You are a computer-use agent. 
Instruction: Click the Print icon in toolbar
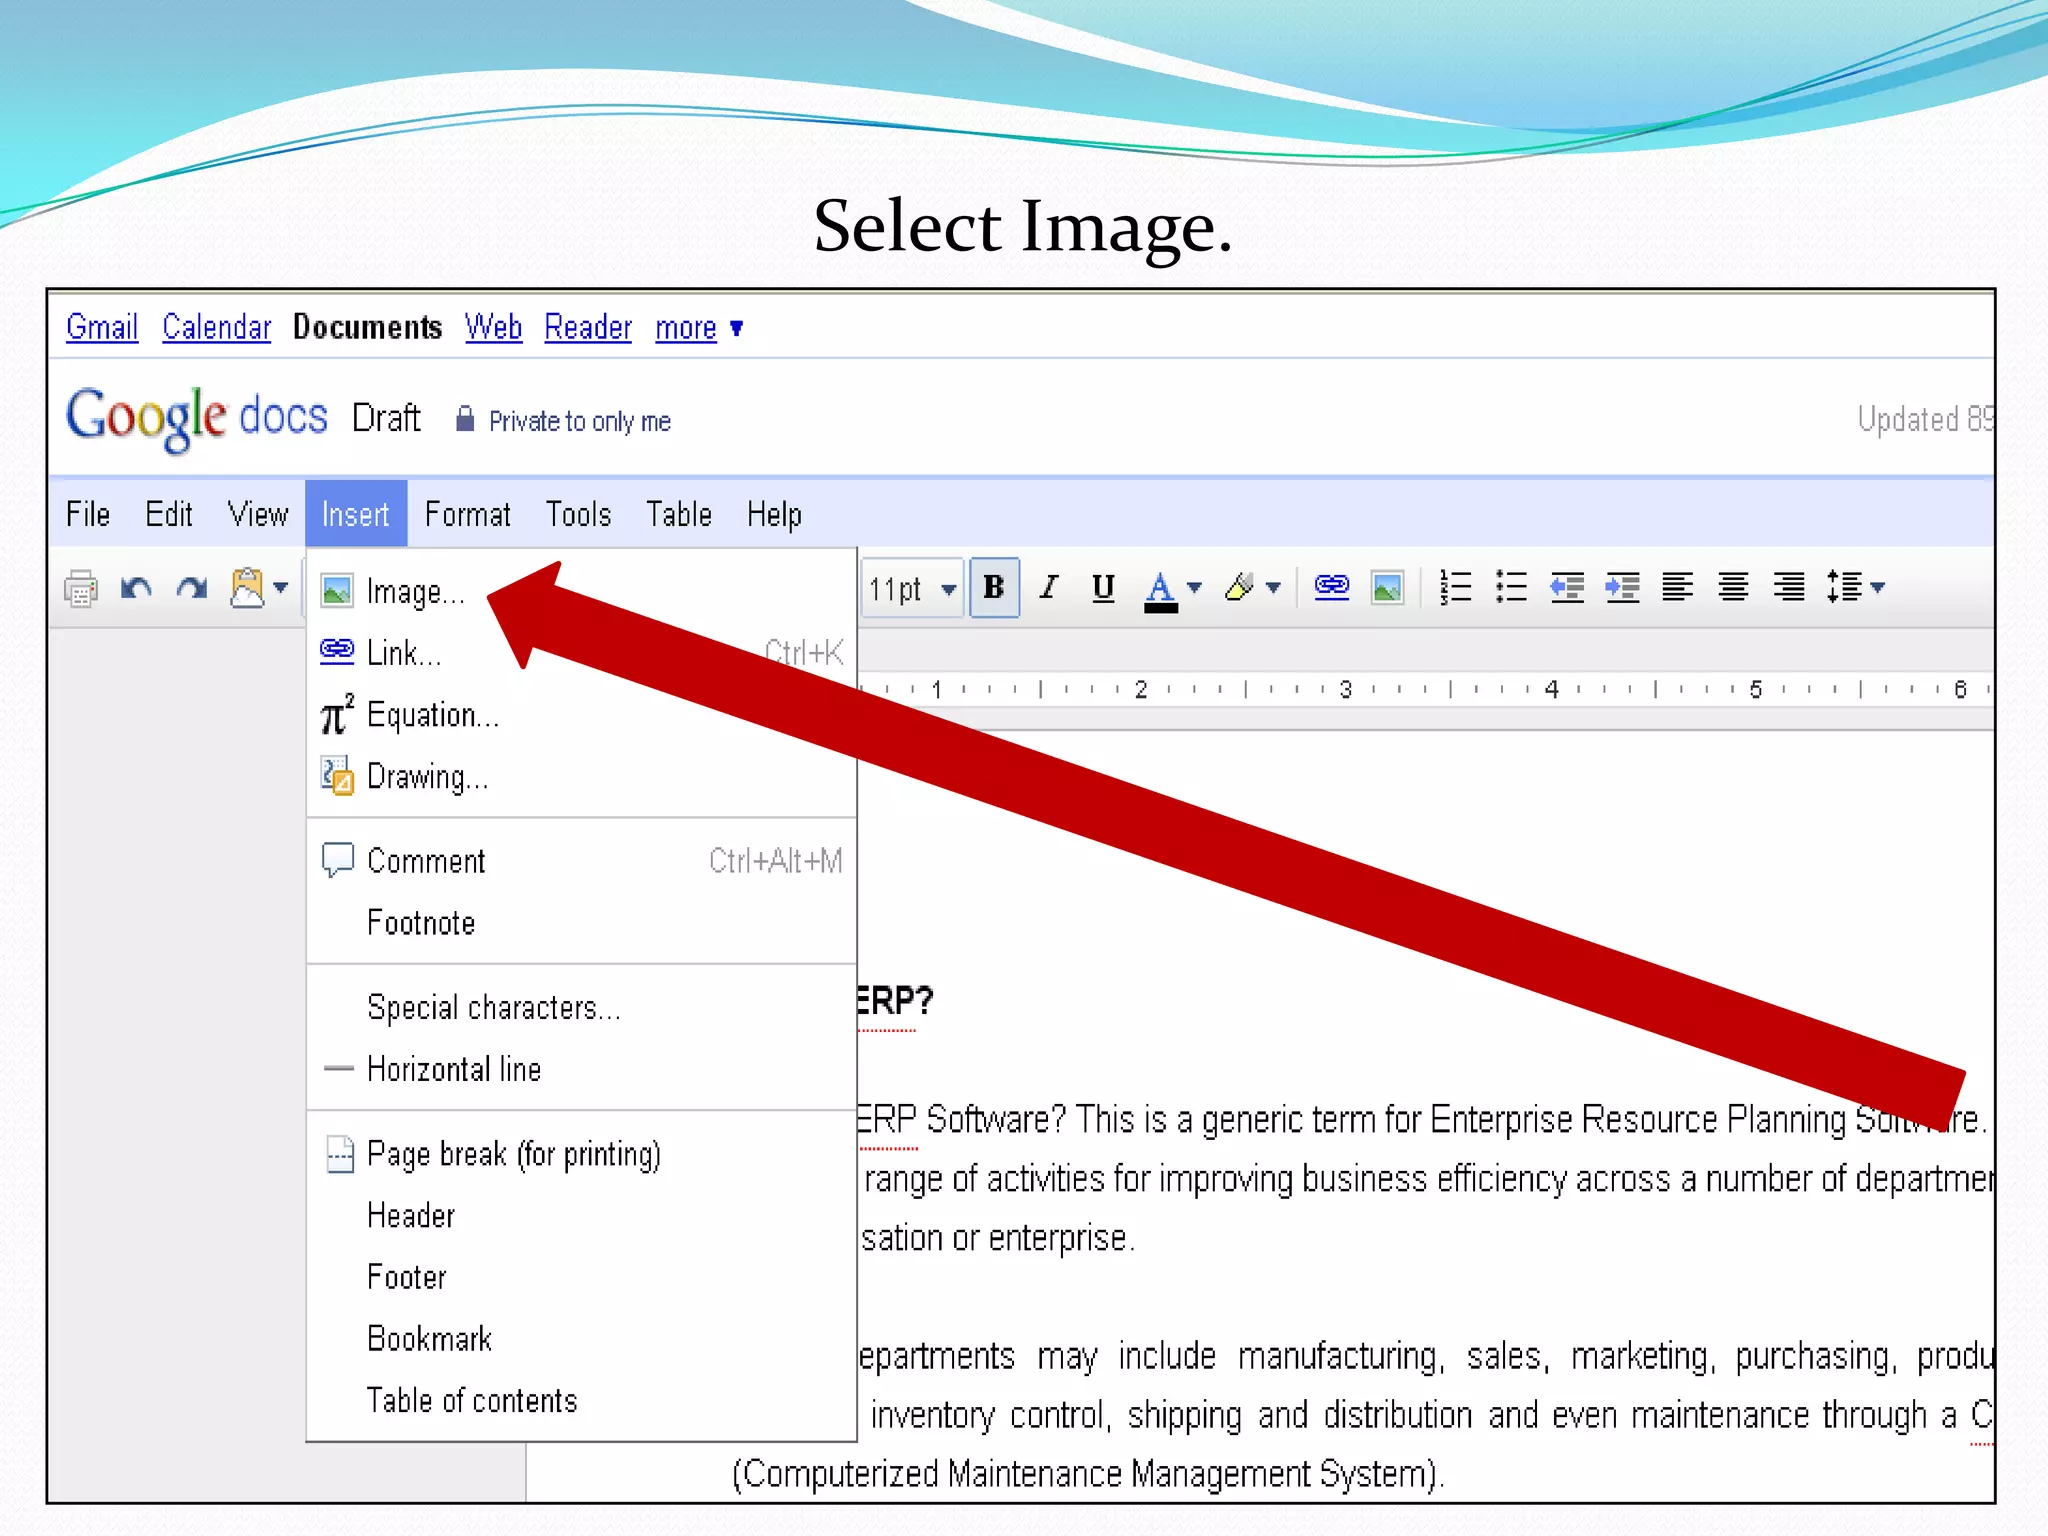pyautogui.click(x=81, y=588)
